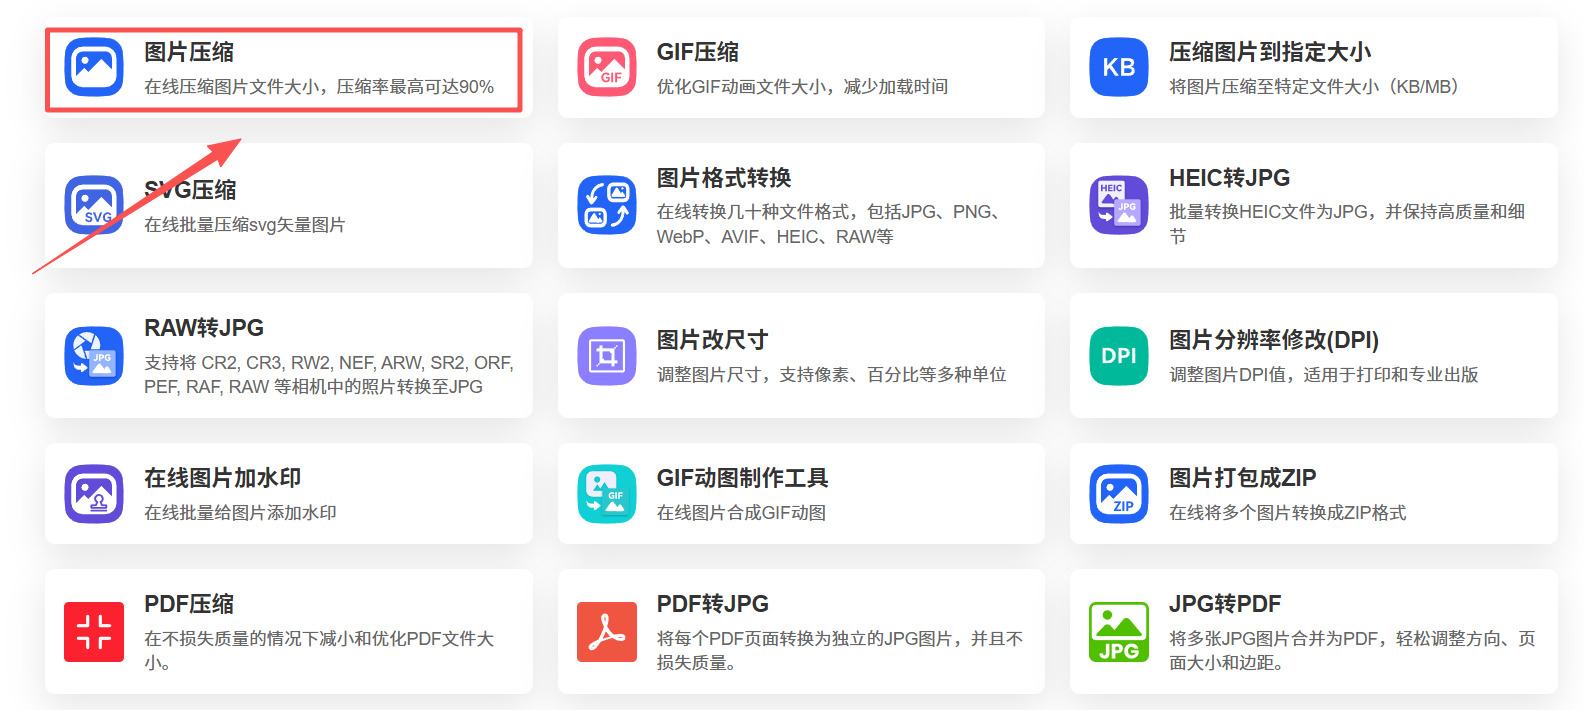
Task: Open 压缩图片到指定大小 tool title
Action: 1270,52
